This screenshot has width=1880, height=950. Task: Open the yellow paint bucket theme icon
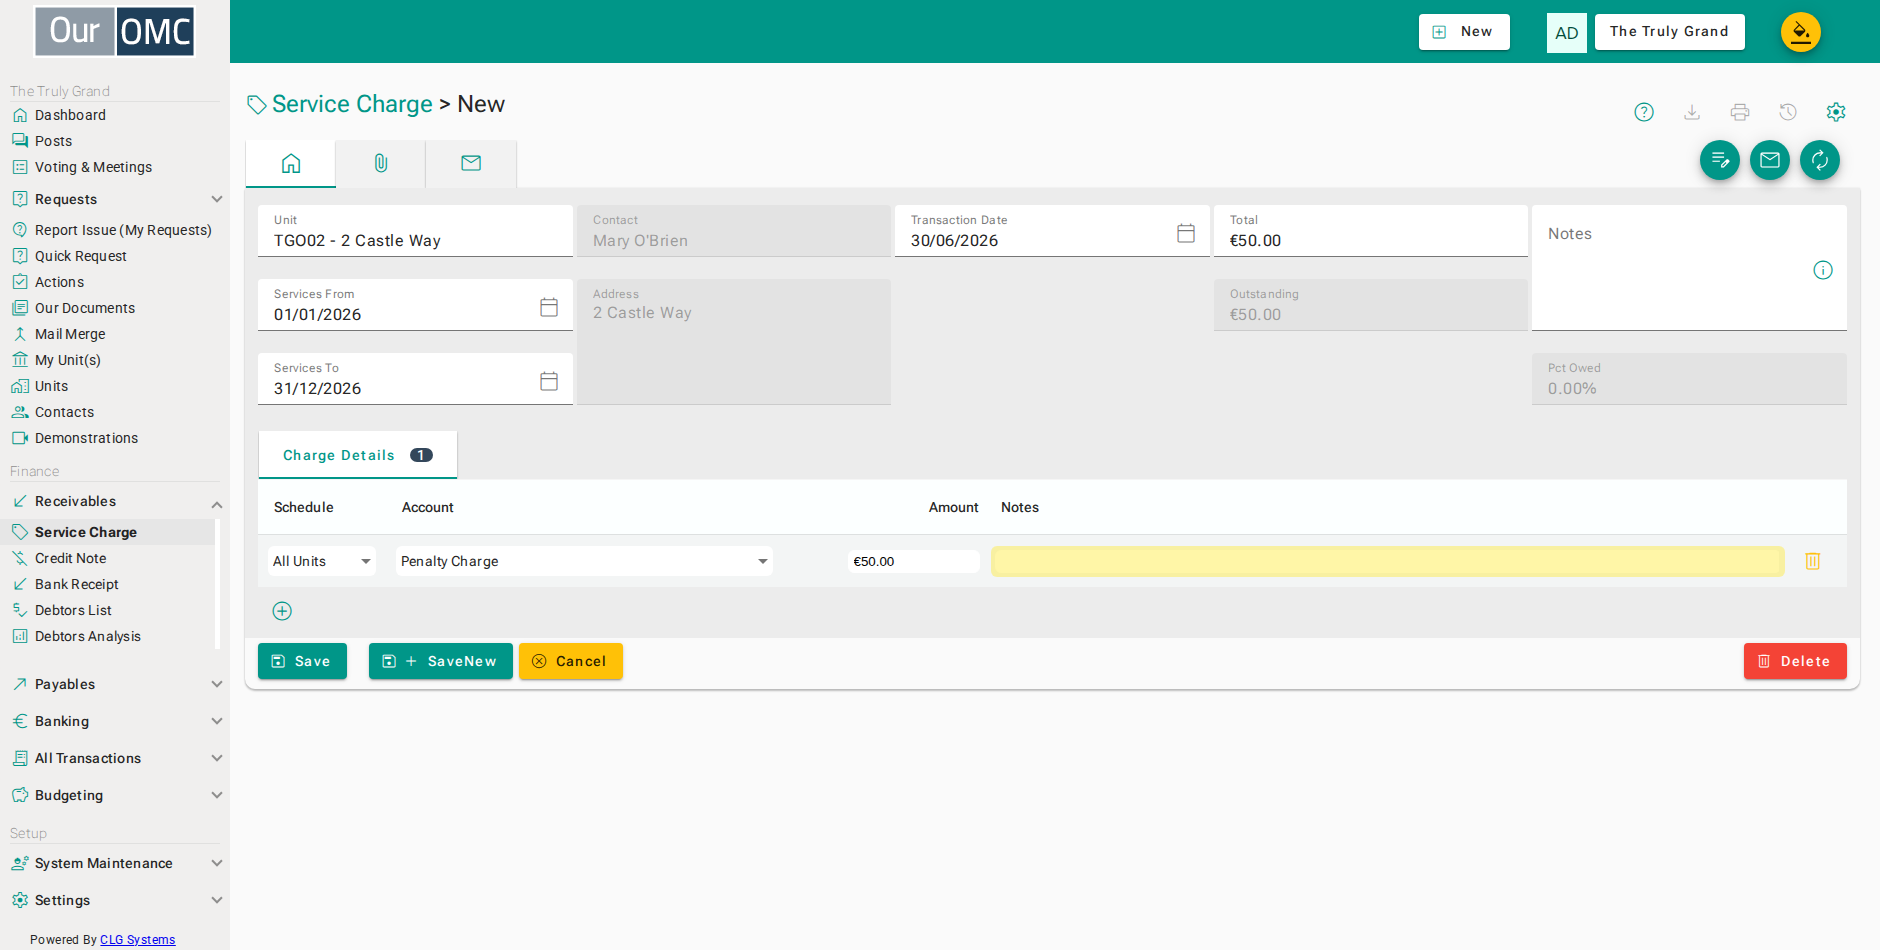[x=1801, y=32]
